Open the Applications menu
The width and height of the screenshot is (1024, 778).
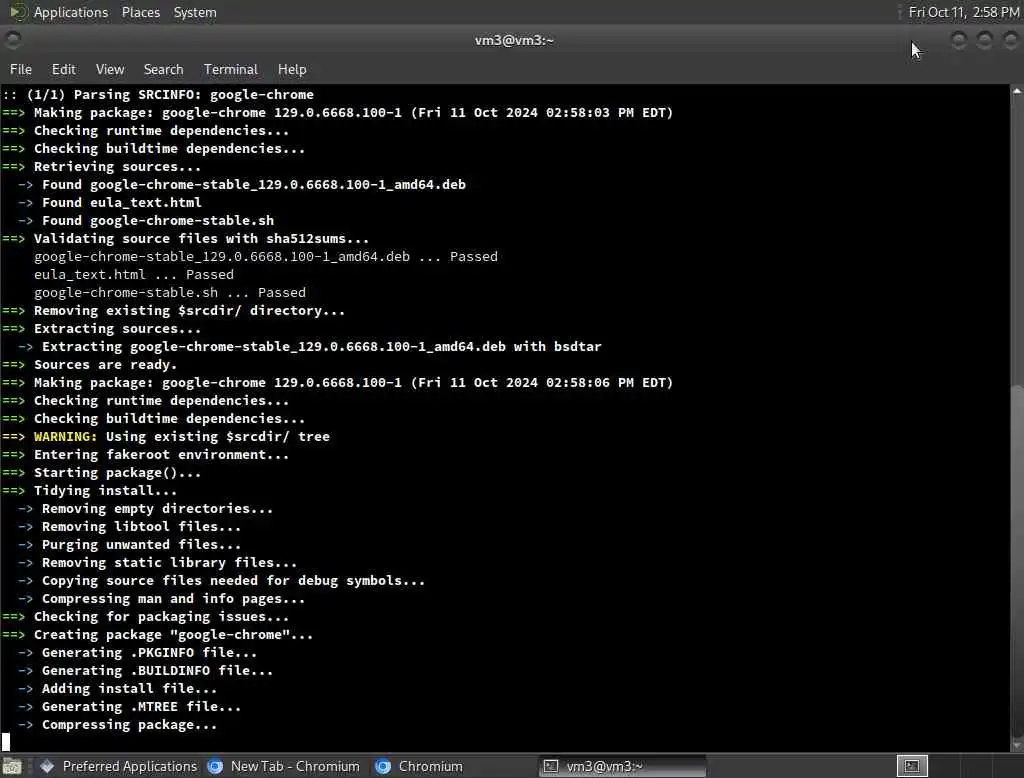pos(71,12)
